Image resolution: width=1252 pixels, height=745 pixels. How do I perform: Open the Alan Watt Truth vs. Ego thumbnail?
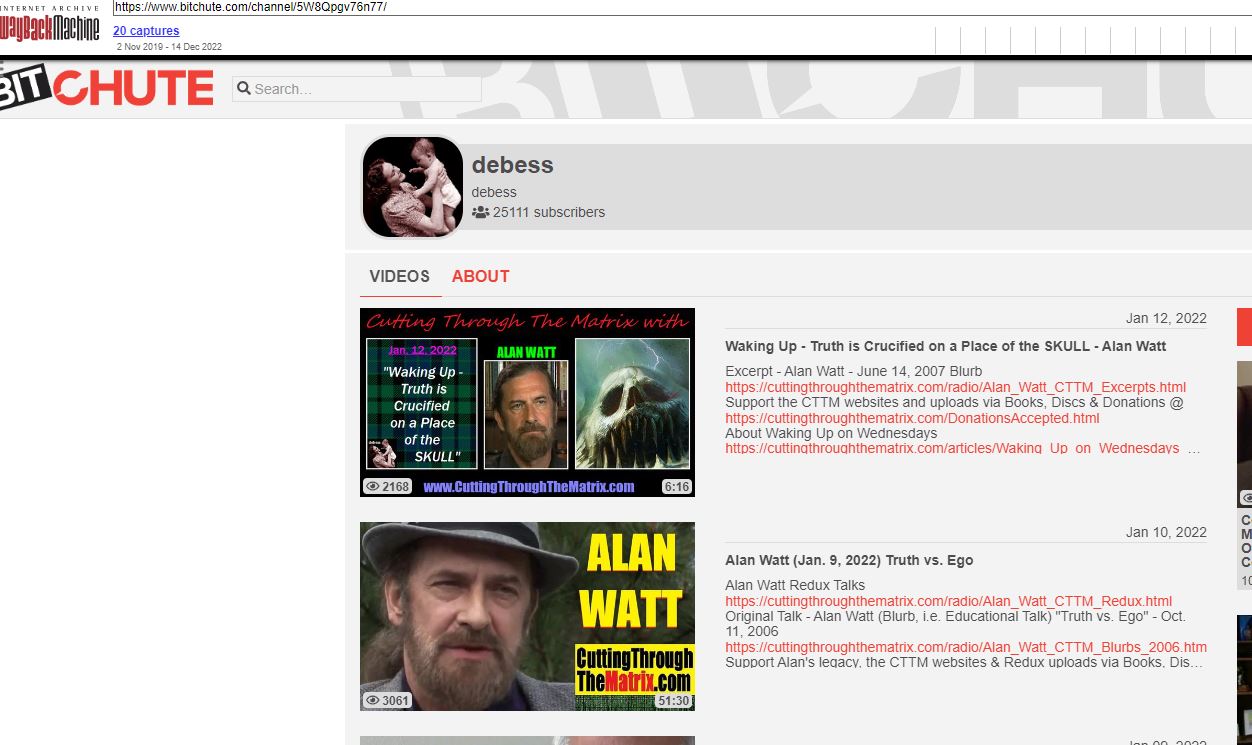click(x=527, y=616)
